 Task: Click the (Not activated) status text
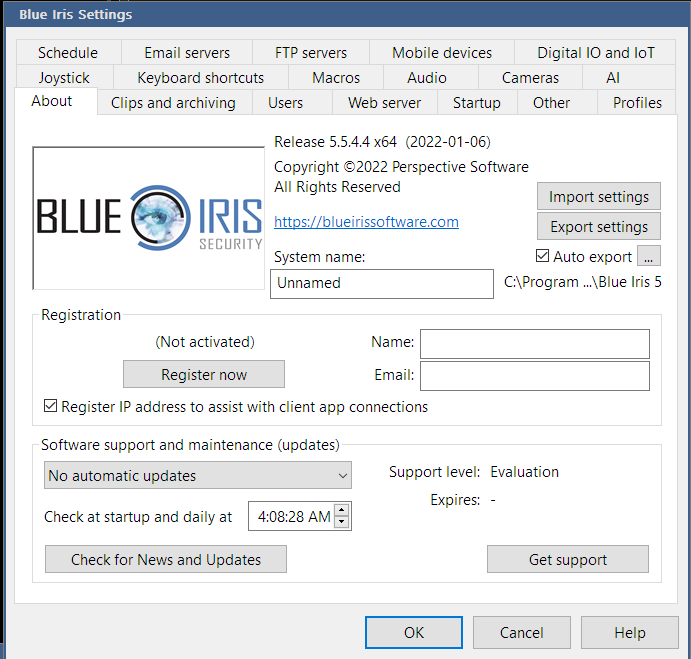pyautogui.click(x=205, y=342)
